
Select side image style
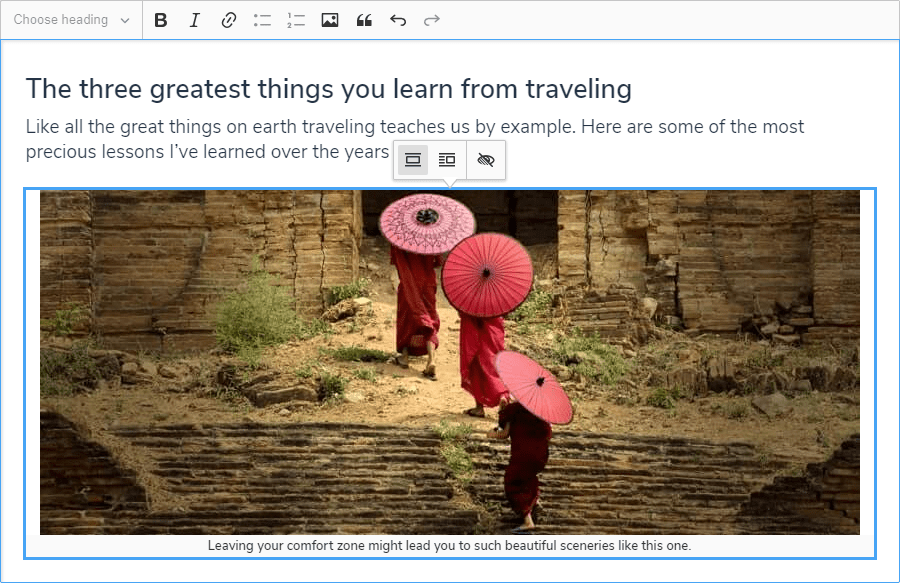[447, 160]
